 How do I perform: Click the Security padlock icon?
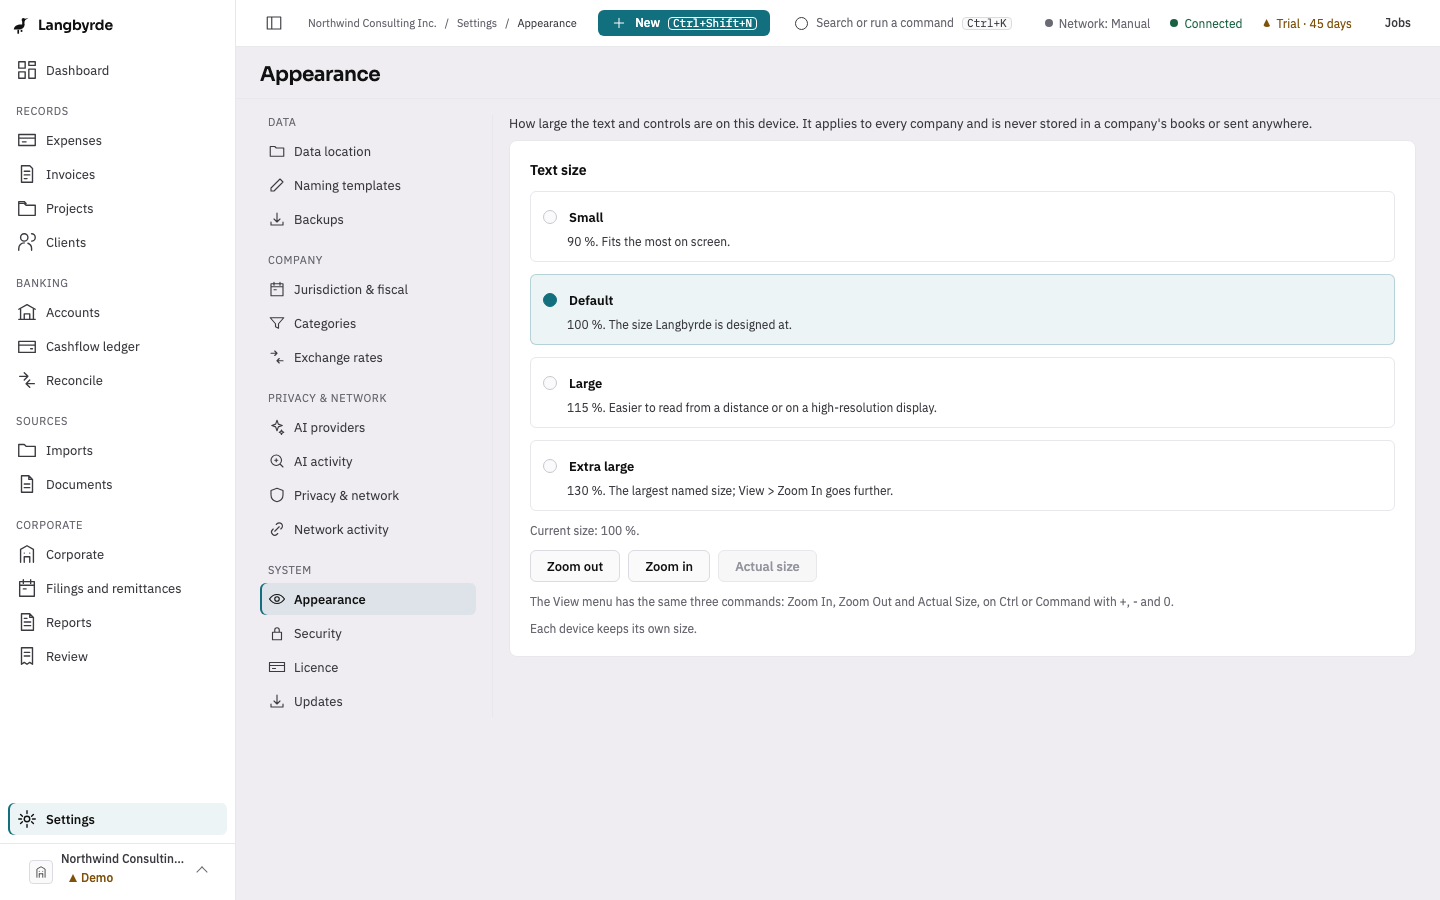pos(277,633)
